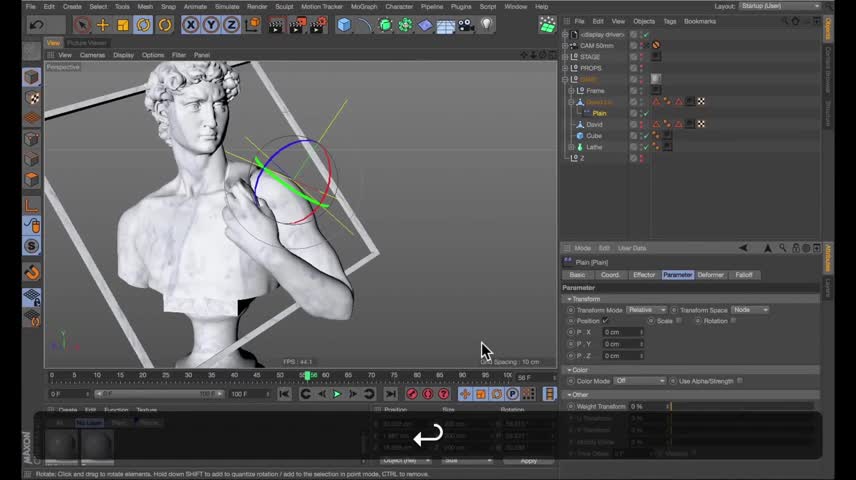Switch to Picture Viewer tab
Viewport: 856px width, 480px height.
coord(87,43)
